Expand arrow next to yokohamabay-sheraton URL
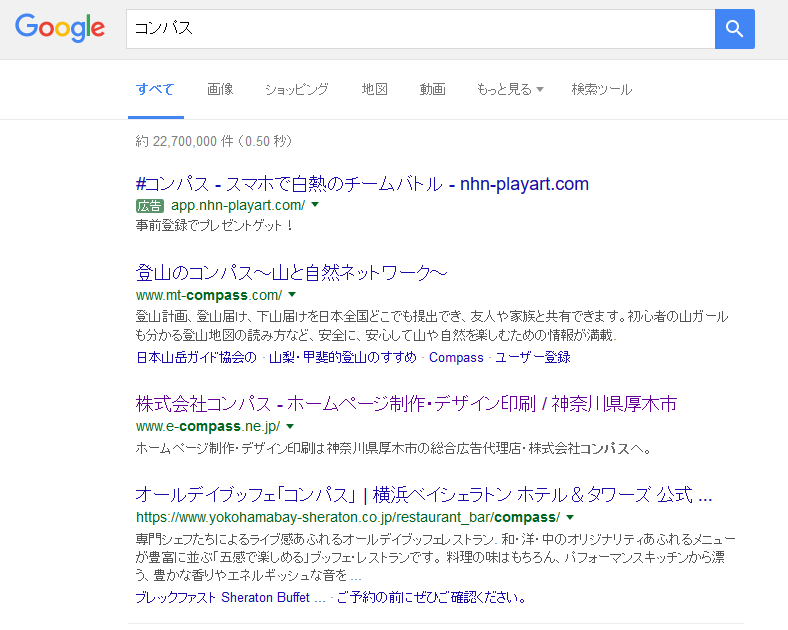Viewport: 788px width, 630px height. point(570,517)
